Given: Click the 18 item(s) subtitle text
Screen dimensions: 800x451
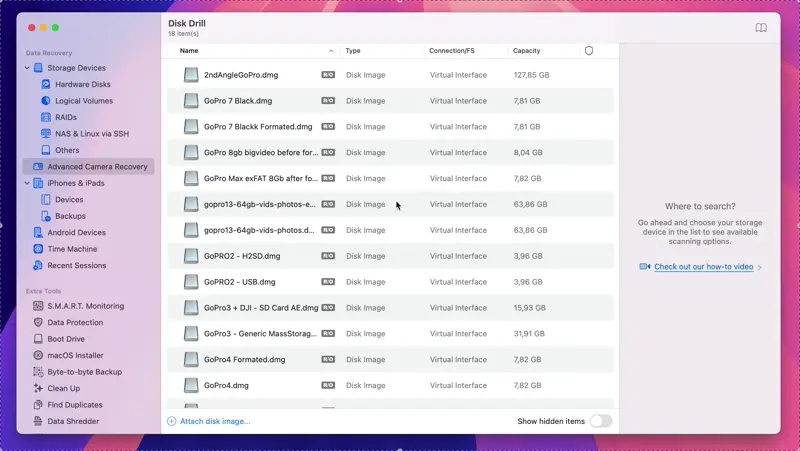Looking at the screenshot, I should [183, 34].
